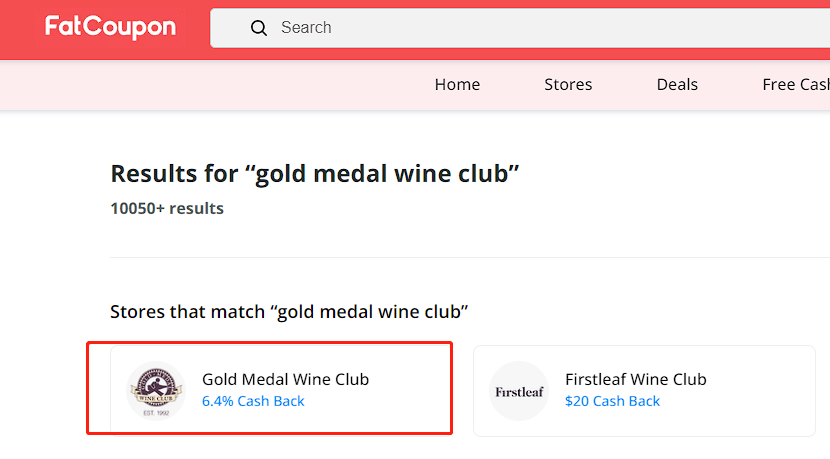Go to the Stores page
830x459 pixels.
click(x=568, y=85)
